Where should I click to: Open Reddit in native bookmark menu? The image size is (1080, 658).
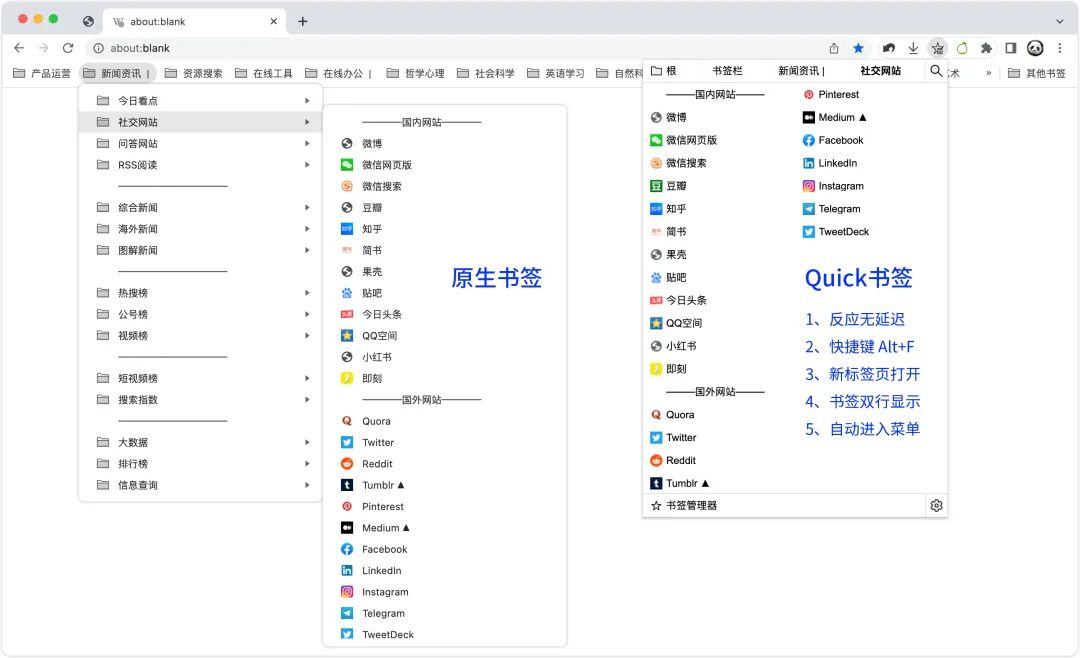(x=444, y=464)
